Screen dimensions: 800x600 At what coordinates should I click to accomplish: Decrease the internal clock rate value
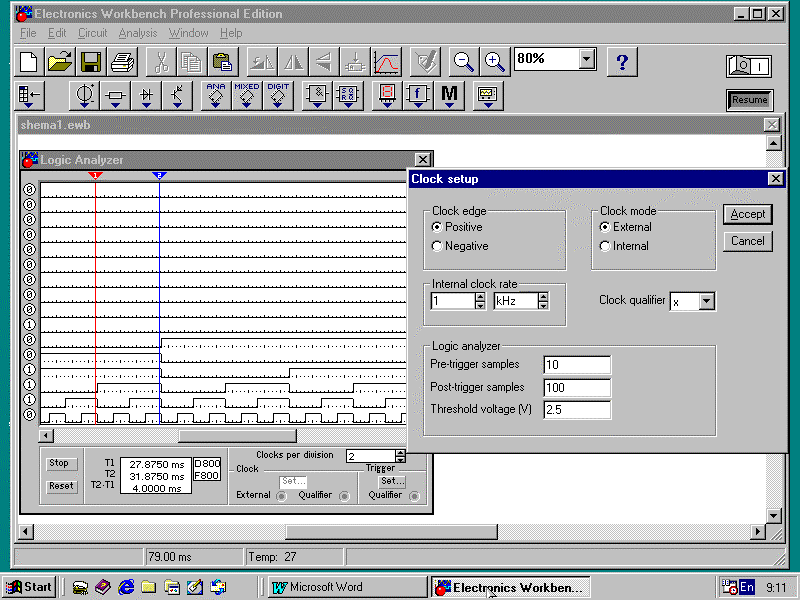480,305
